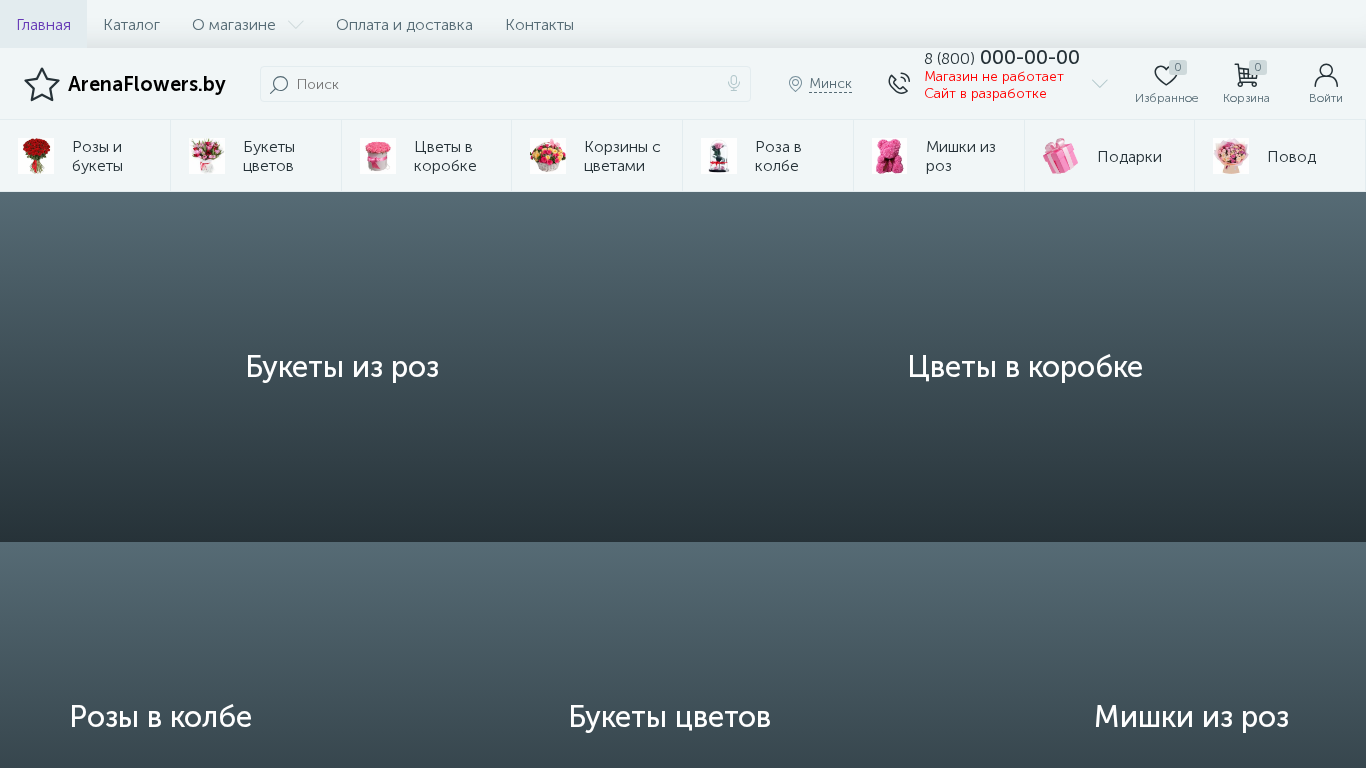This screenshot has height=768, width=1366.
Task: Click the ArenaFlowers.by star logo icon
Action: tap(42, 84)
